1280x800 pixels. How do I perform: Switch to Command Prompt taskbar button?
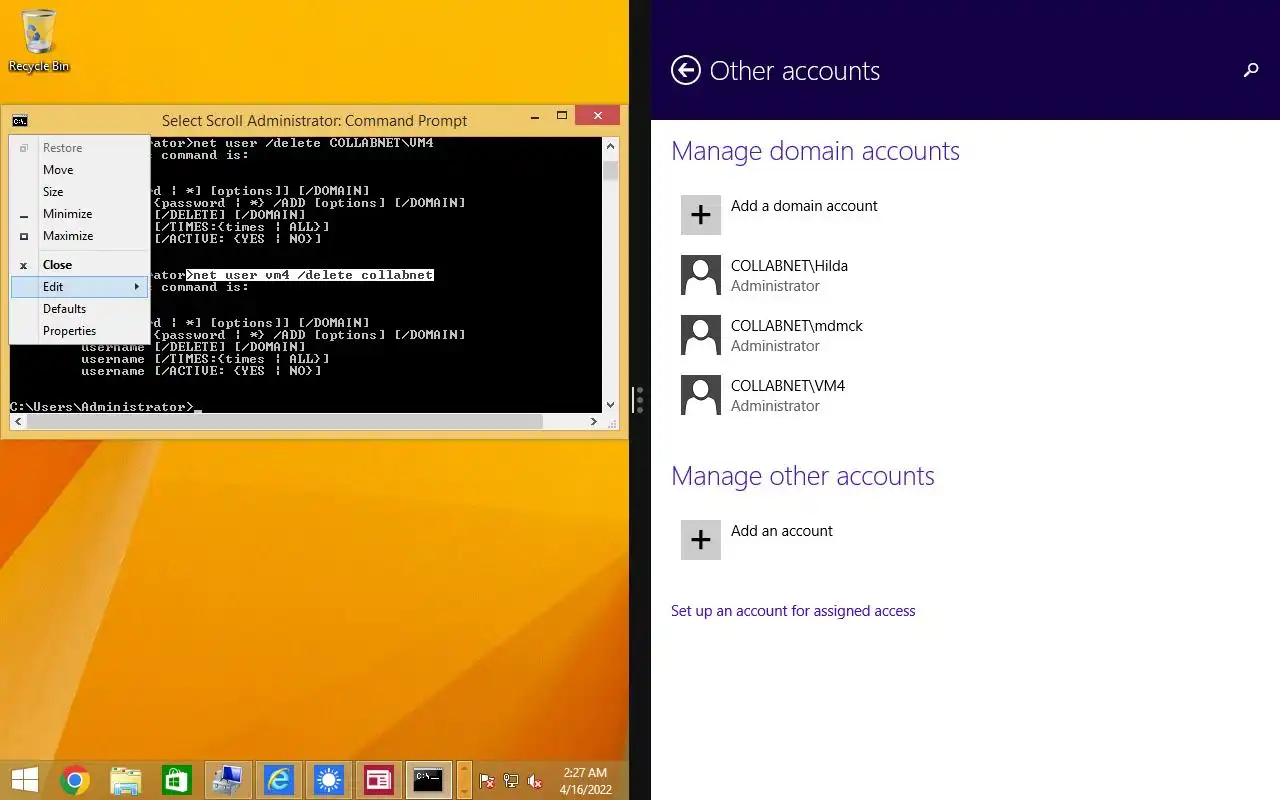tap(429, 780)
